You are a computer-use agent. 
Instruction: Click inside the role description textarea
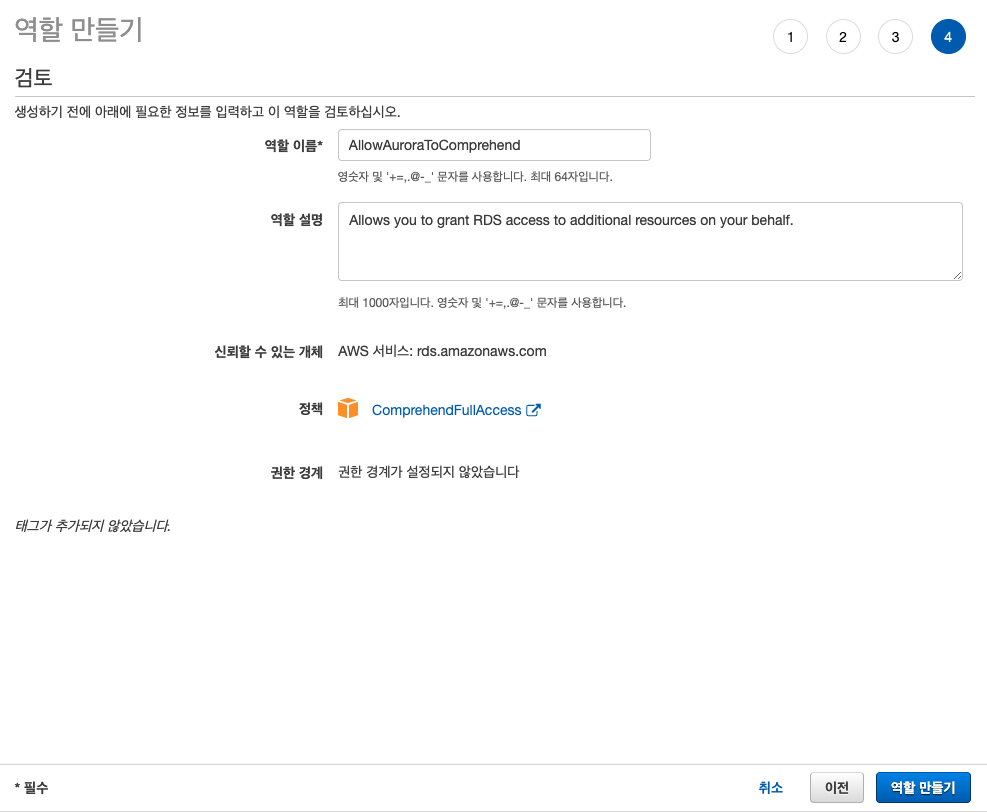point(650,241)
